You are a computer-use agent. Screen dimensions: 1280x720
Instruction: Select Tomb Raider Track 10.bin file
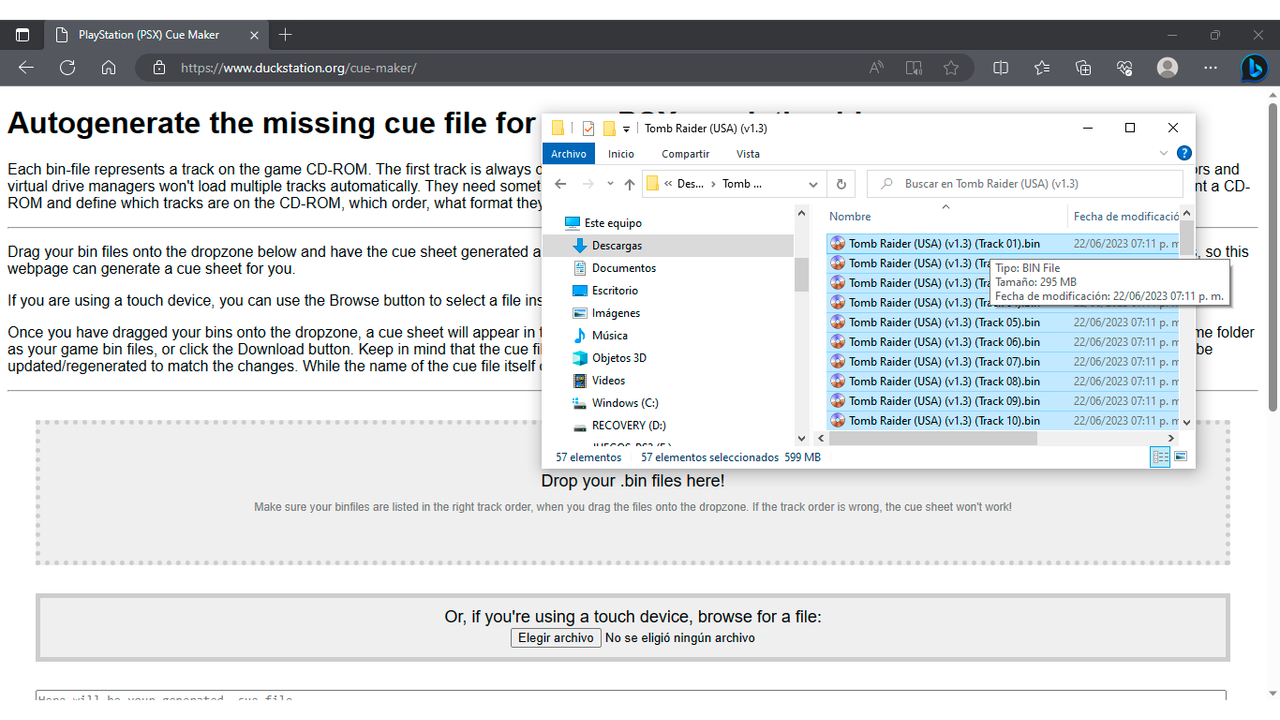(1003, 420)
